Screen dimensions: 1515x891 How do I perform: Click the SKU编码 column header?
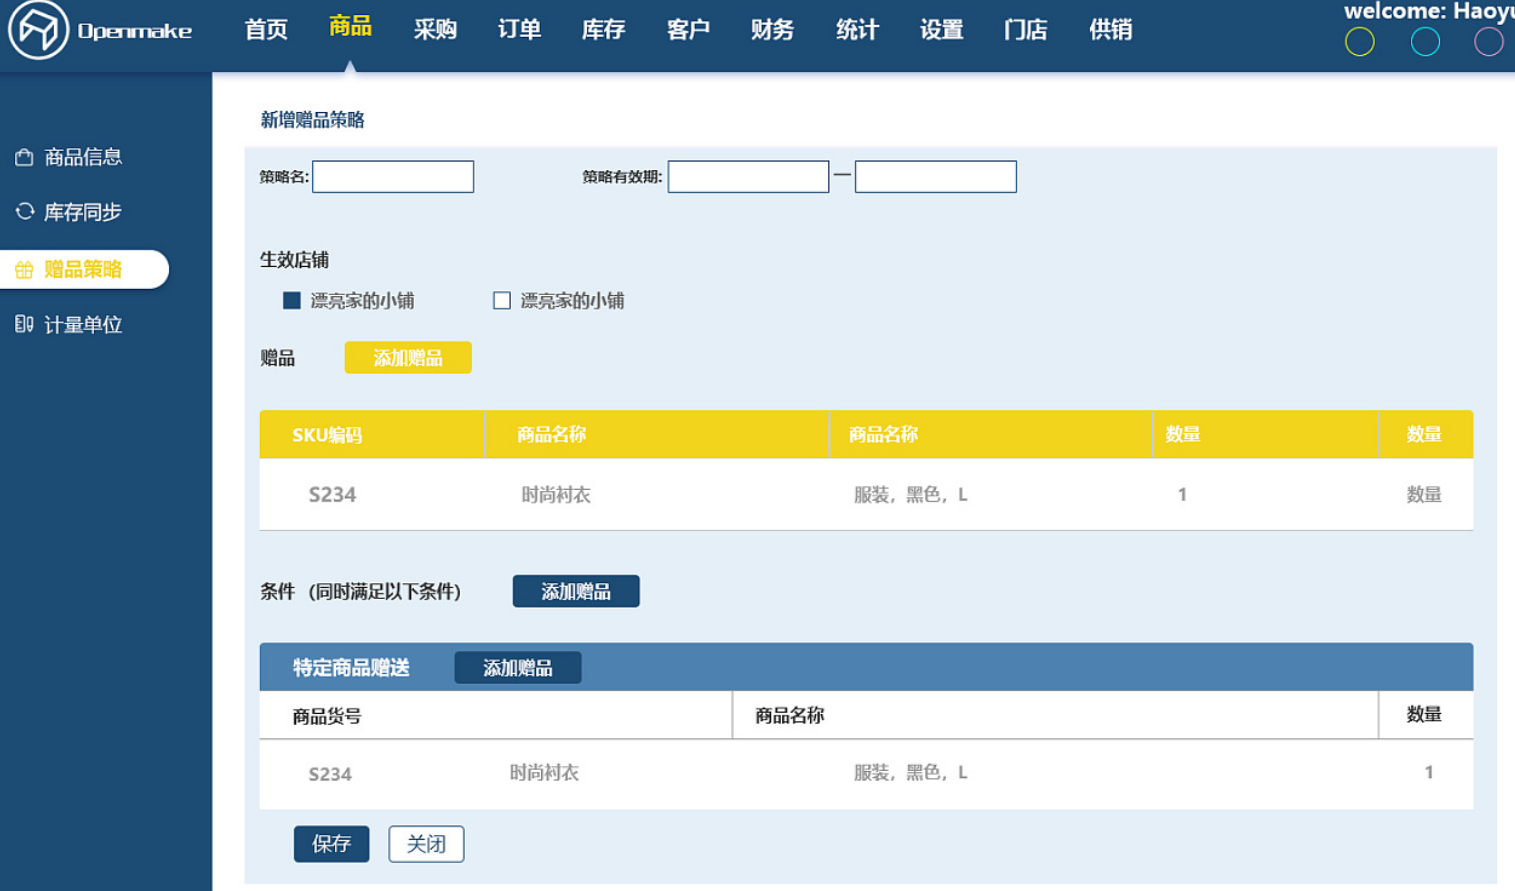tap(372, 434)
